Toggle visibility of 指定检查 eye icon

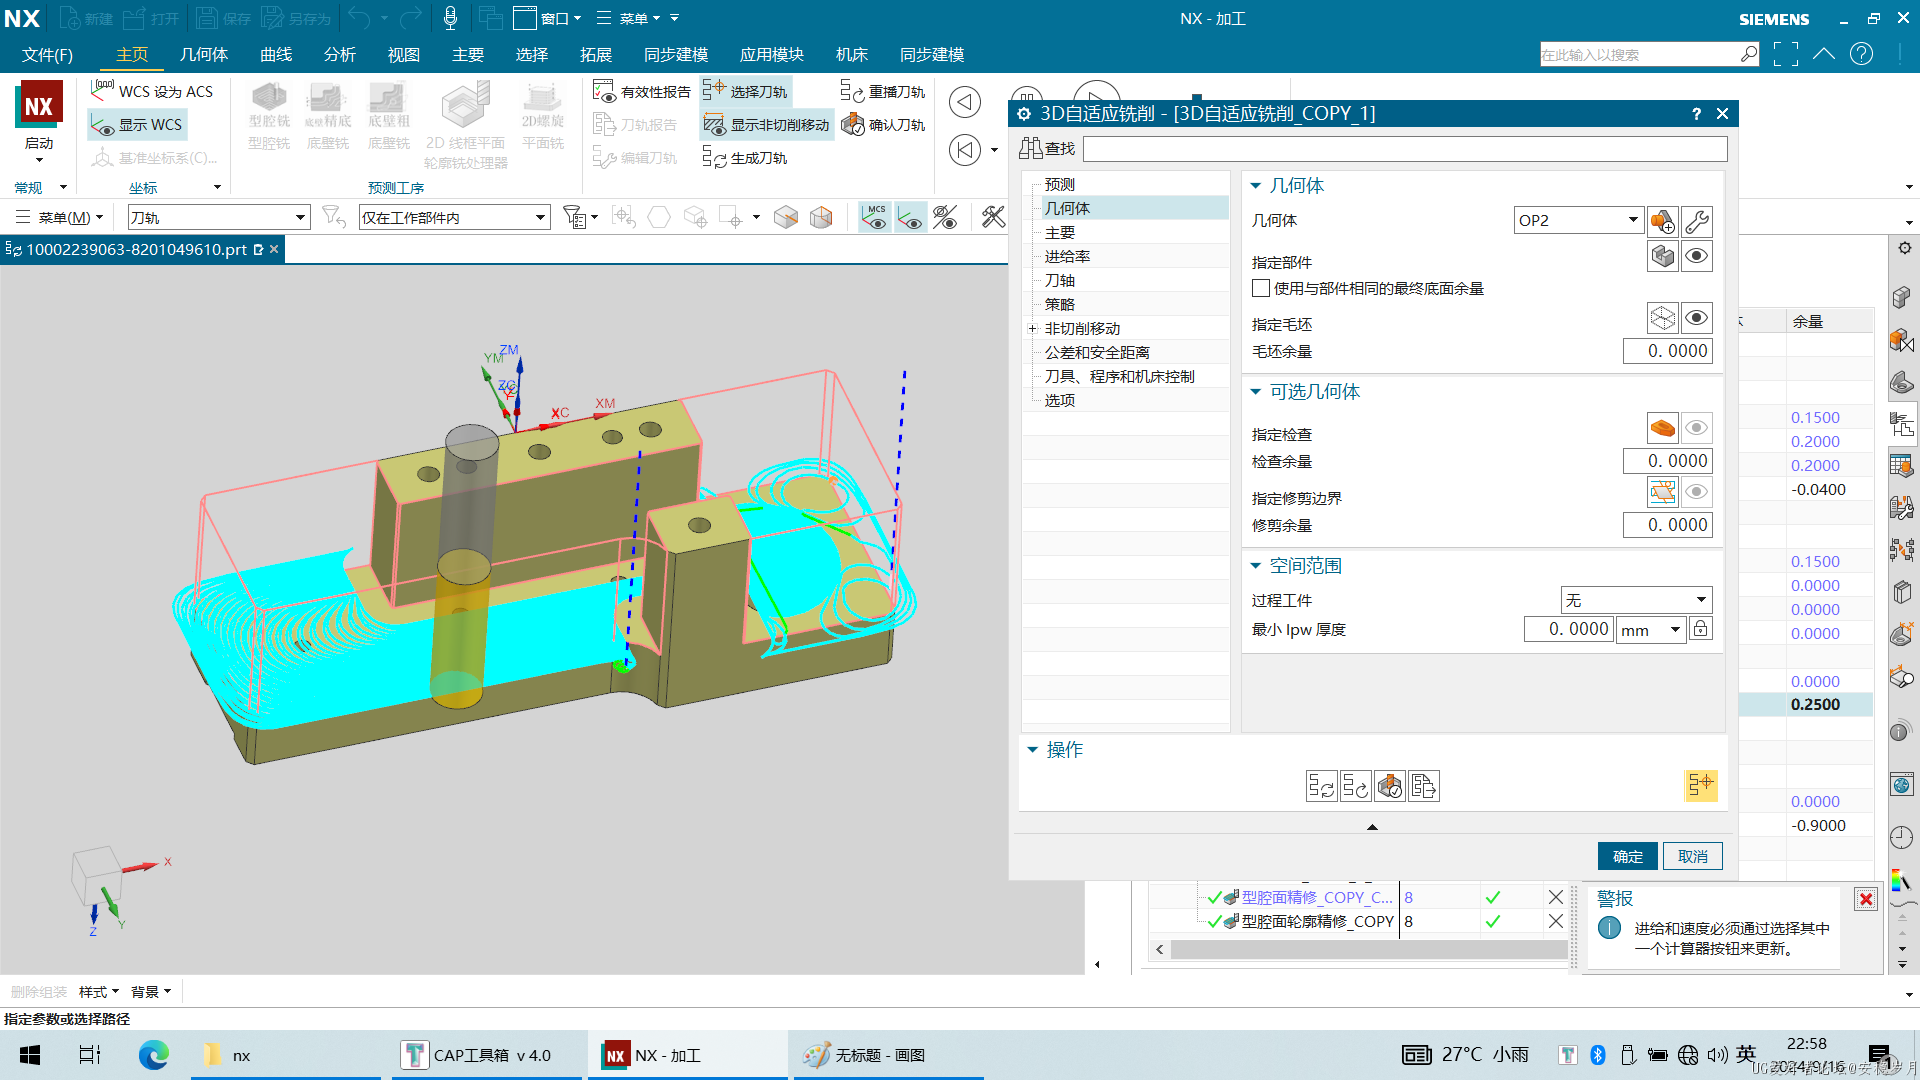pos(1698,427)
